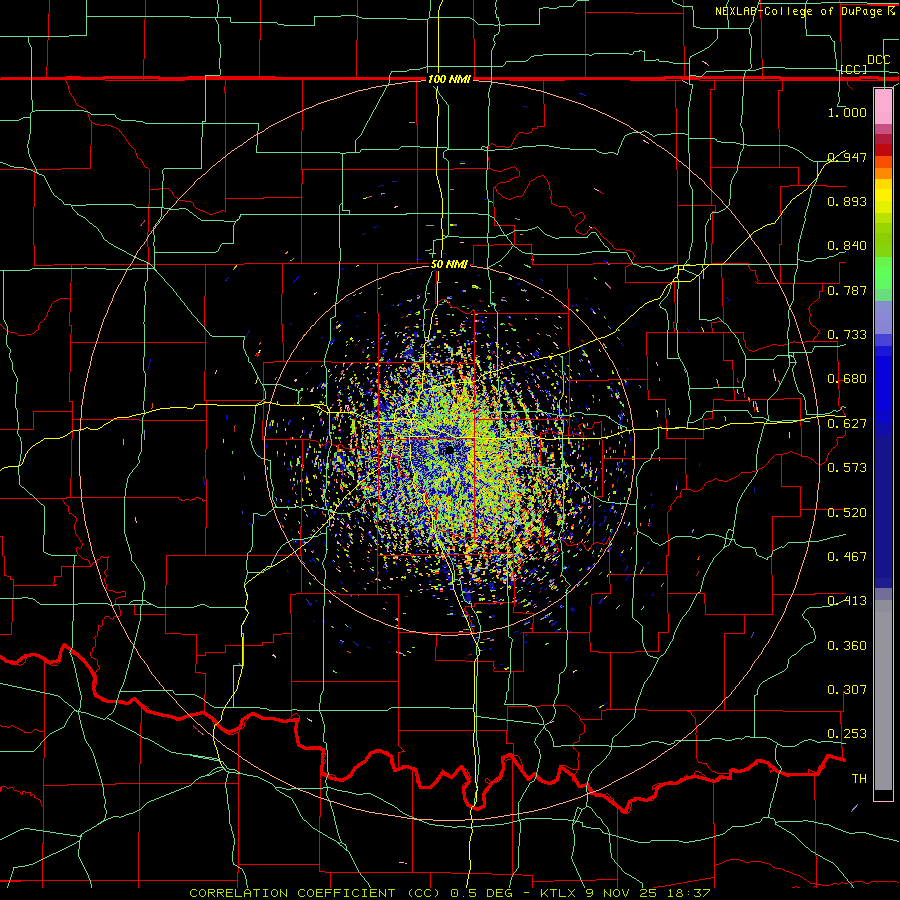The image size is (900, 900).
Task: Click the 0.733 scale value
Action: [847, 335]
